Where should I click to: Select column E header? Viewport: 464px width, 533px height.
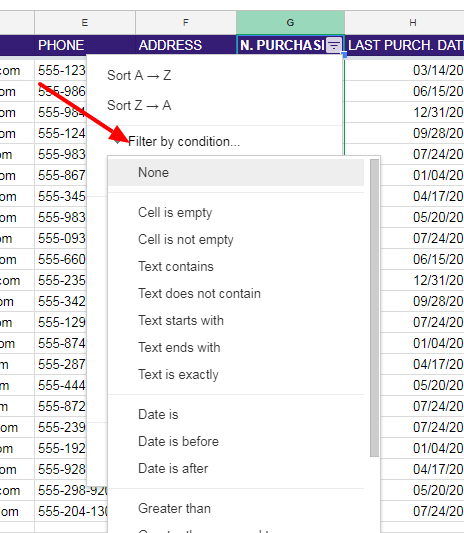point(85,23)
